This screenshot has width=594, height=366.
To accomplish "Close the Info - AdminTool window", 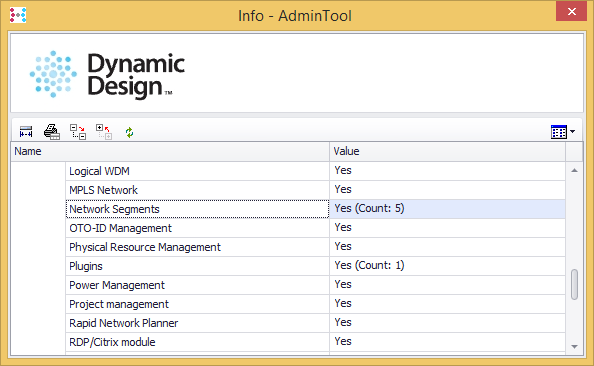I will coord(571,11).
